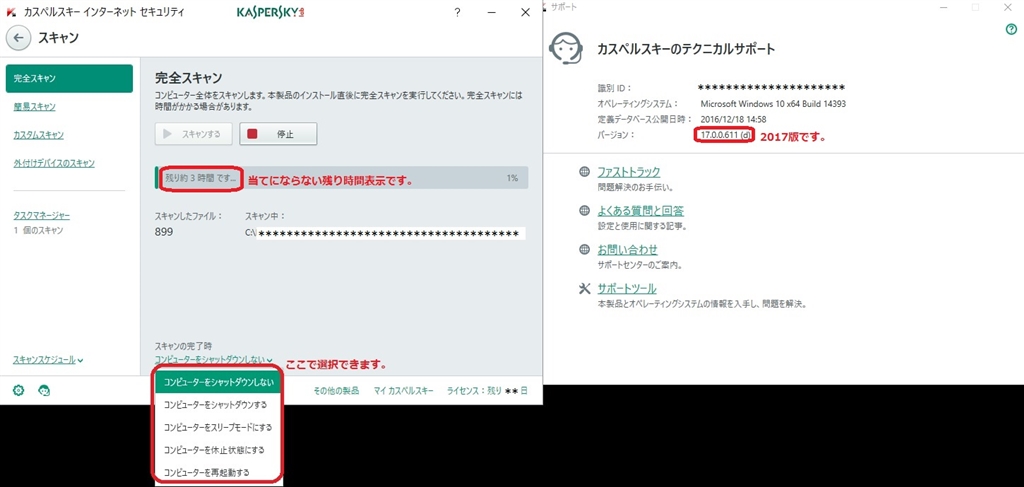Open the ファストトラック link
1024x487 pixels.
[x=629, y=172]
